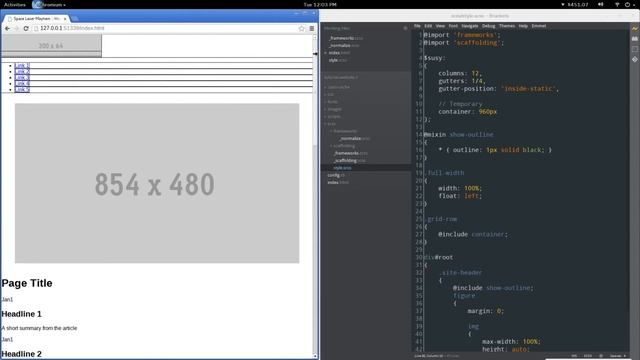Open the project name dropdown in sidebar

[x=341, y=77]
